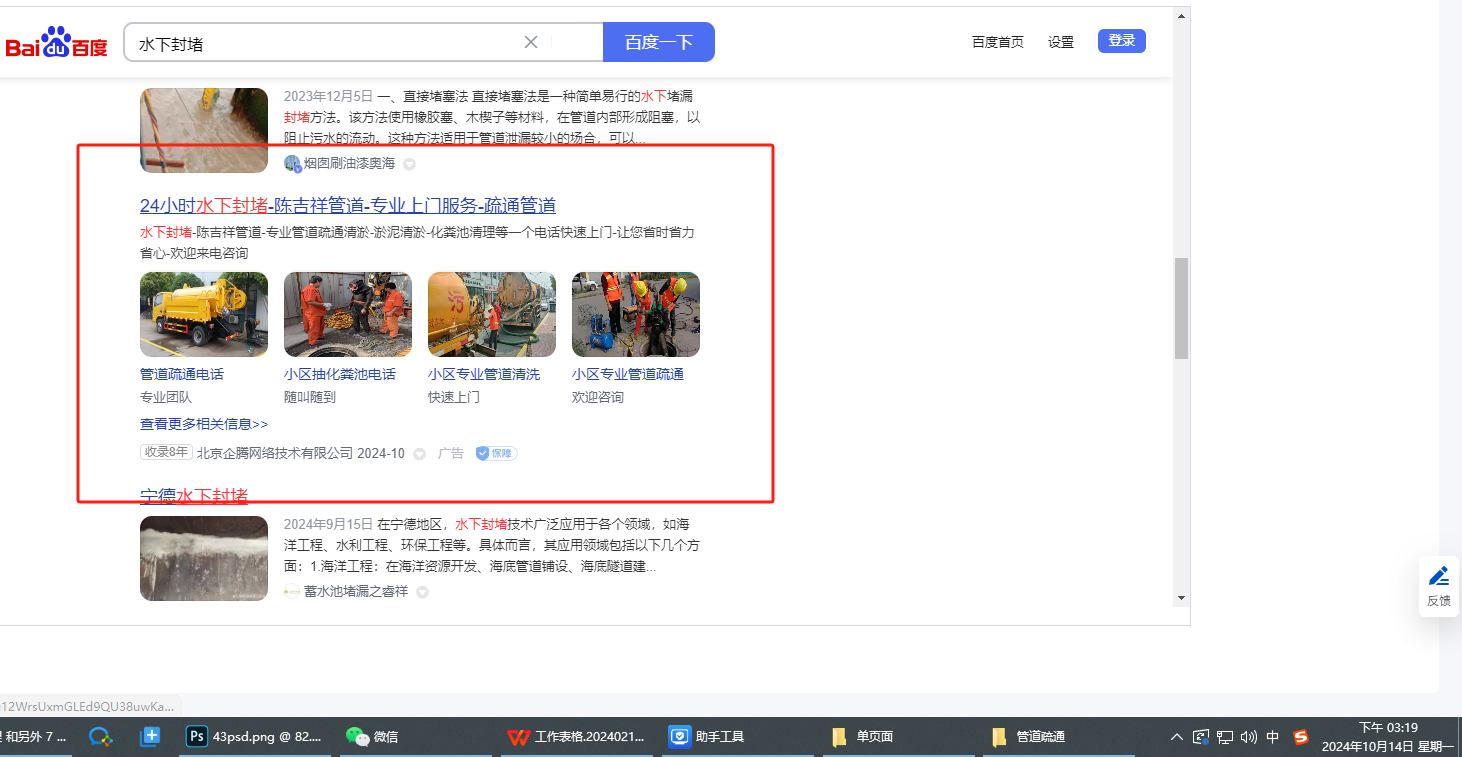Screen dimensions: 1462x757
Task: Click the 管道疏通电话 yellow truck thumbnail
Action: [204, 314]
